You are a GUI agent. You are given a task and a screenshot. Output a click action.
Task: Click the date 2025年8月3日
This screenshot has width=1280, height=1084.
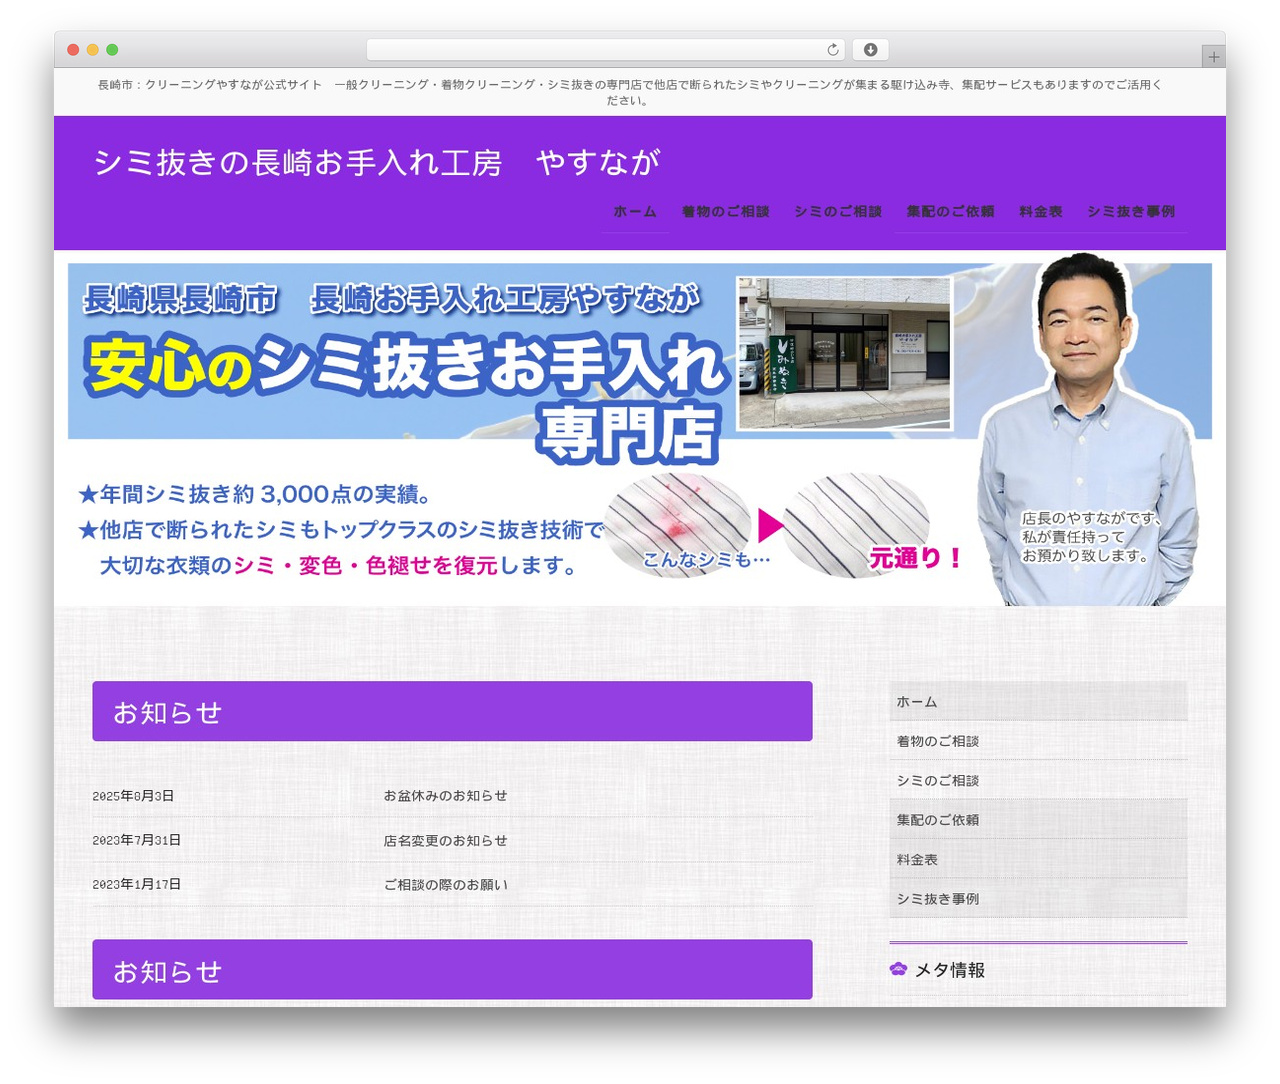[133, 796]
